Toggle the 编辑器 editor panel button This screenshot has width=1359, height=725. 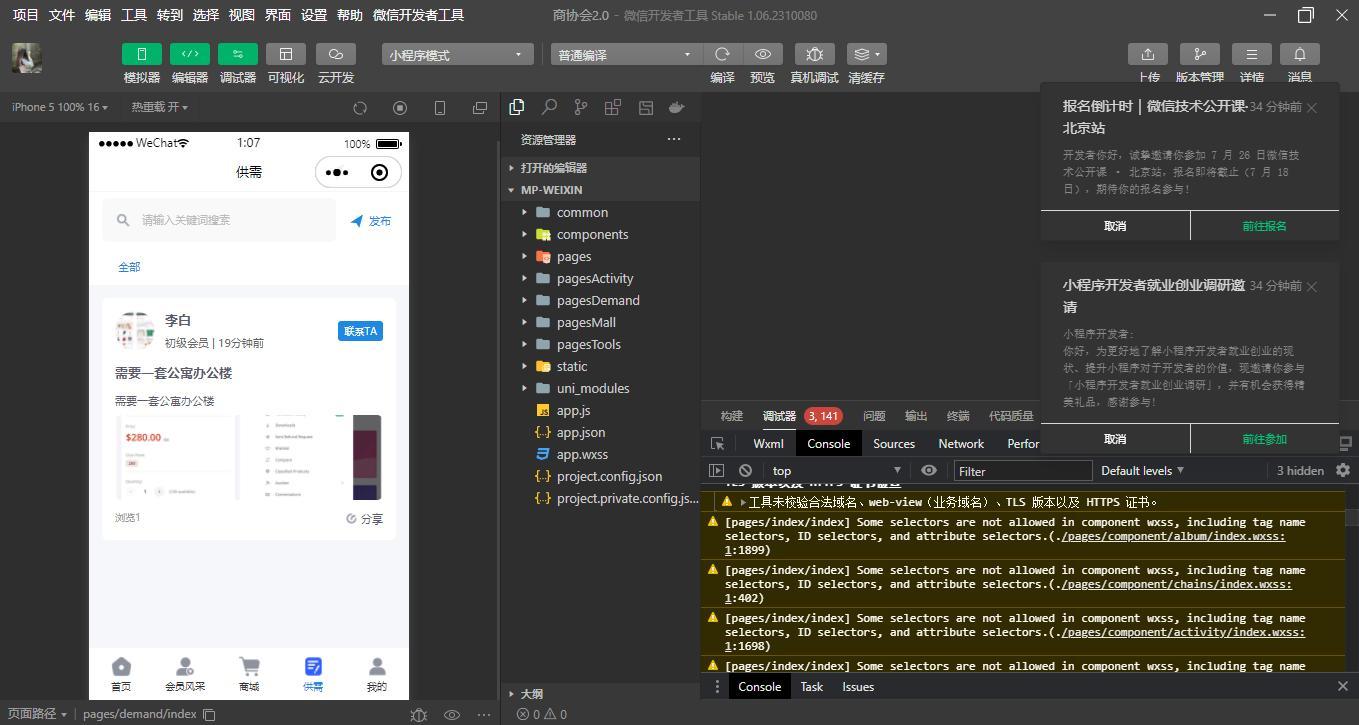(190, 54)
